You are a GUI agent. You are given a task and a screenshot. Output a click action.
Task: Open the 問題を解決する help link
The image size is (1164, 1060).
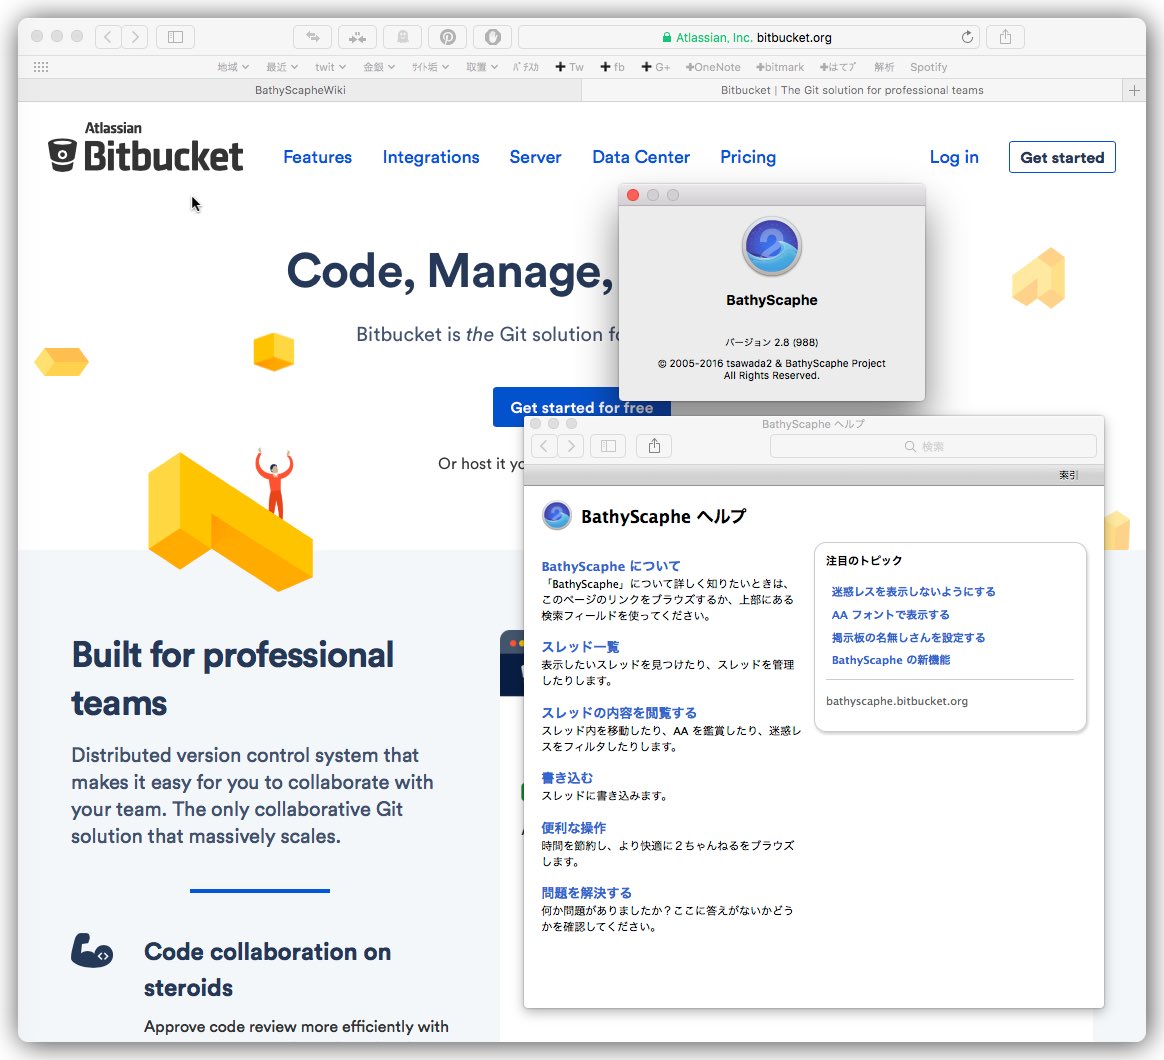click(x=586, y=893)
